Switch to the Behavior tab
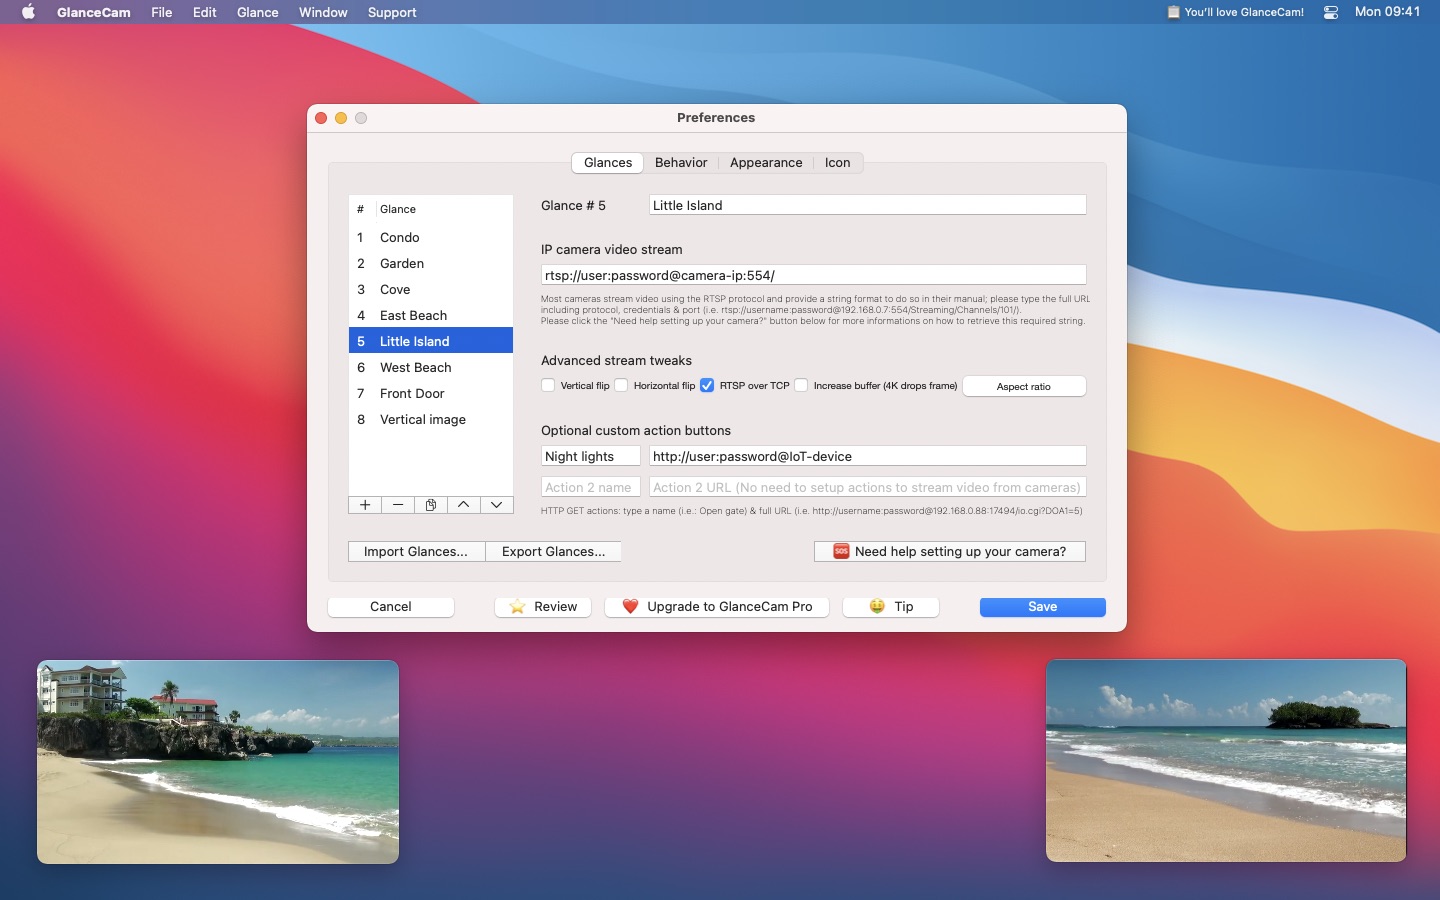The height and width of the screenshot is (900, 1440). (x=681, y=163)
